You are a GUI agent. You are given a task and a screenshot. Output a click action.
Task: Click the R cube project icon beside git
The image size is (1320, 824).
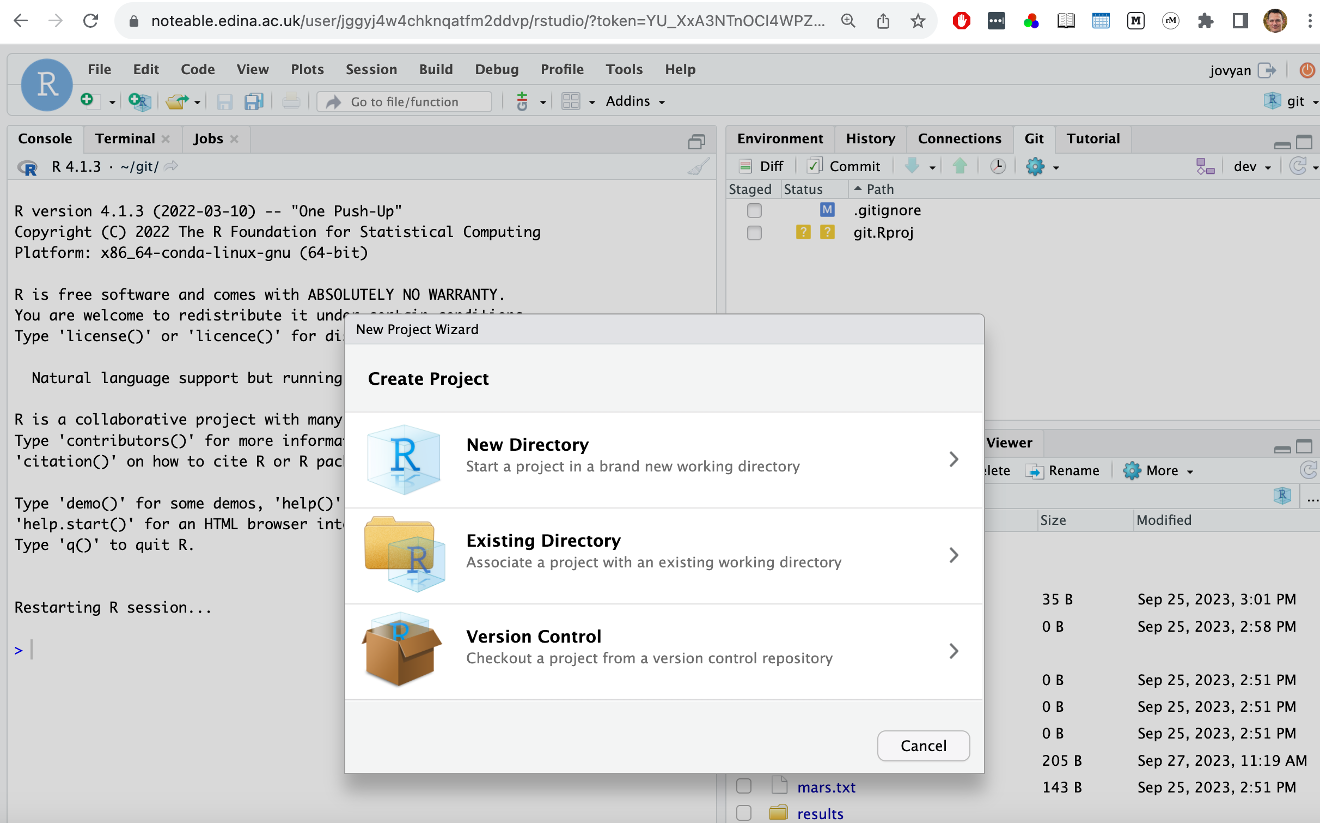[x=1273, y=101]
